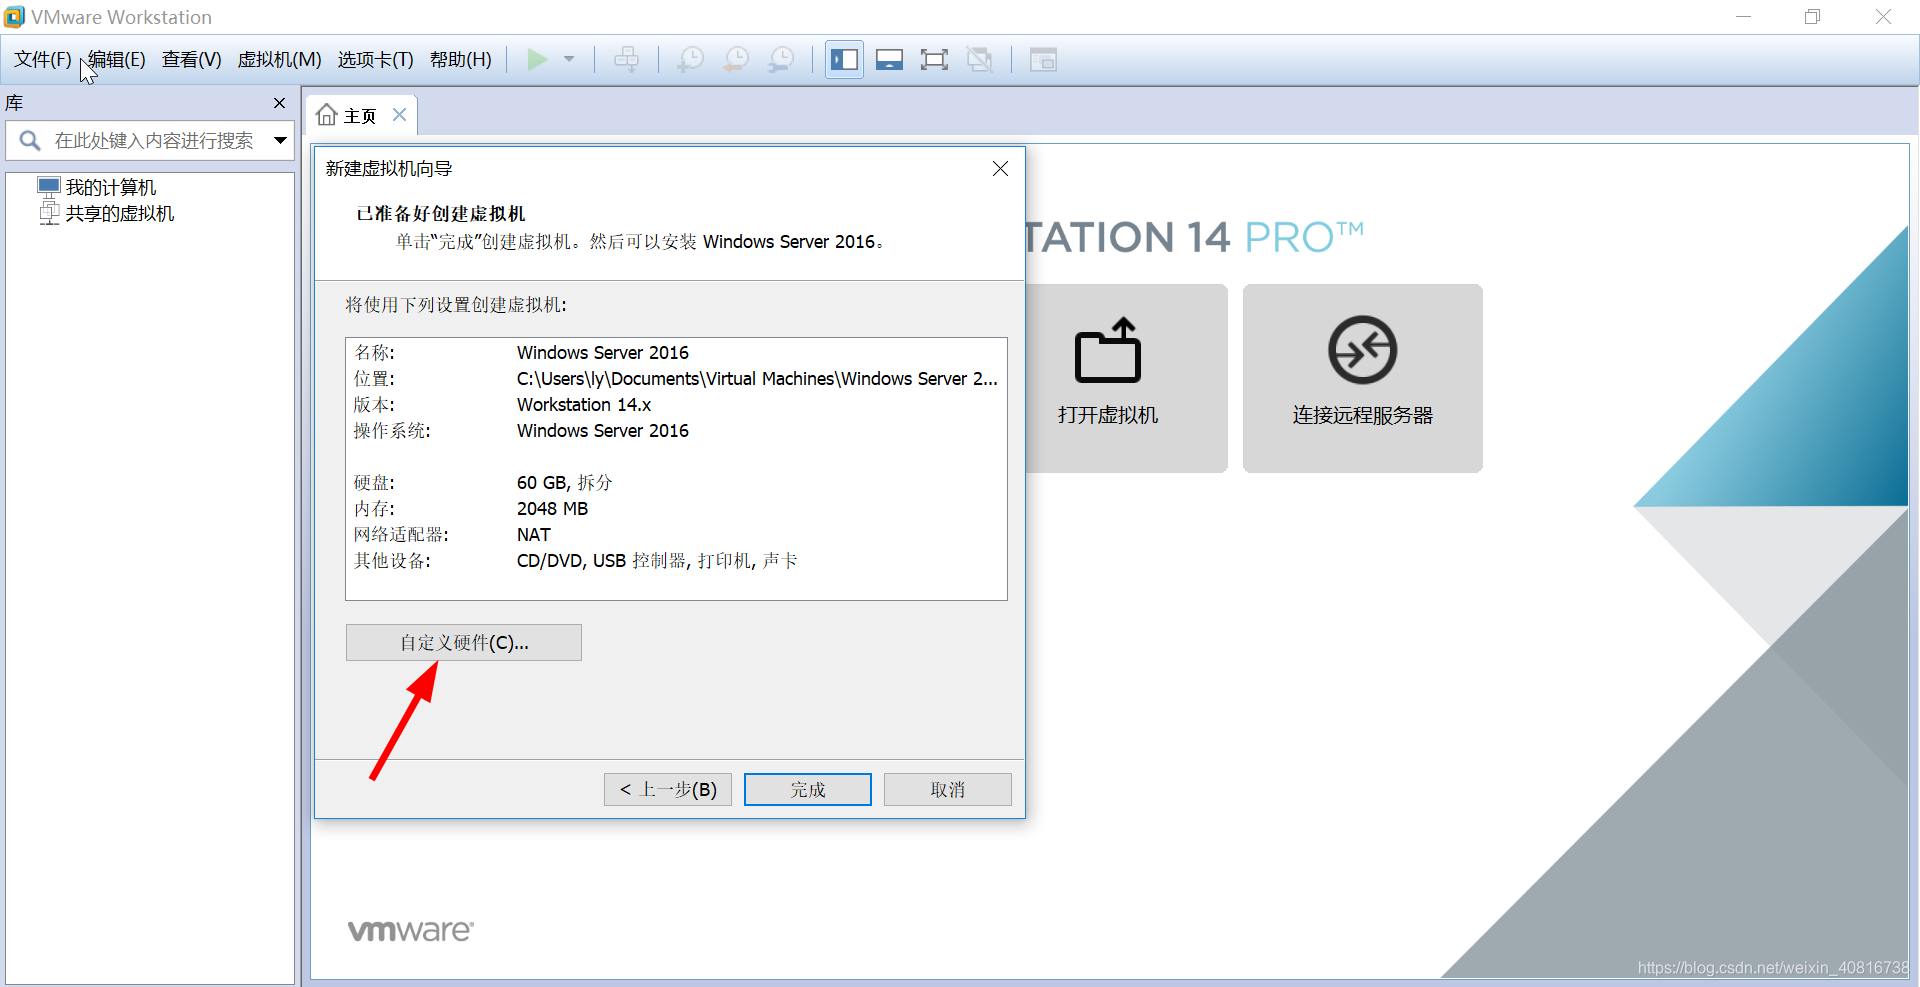Viewport: 1920px width, 987px height.
Task: Close the 新建虚拟机向导 dialog
Action: click(x=1000, y=169)
